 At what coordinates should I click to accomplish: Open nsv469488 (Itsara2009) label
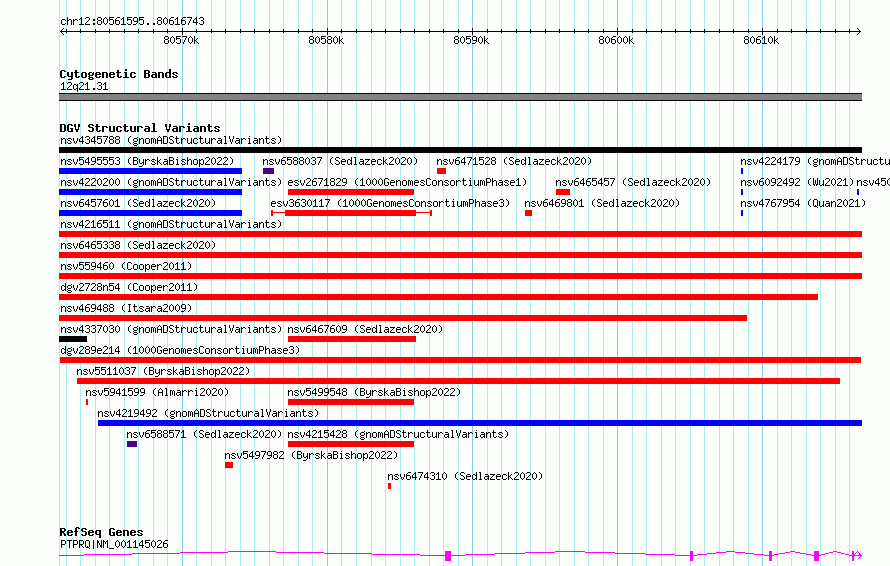click(126, 308)
